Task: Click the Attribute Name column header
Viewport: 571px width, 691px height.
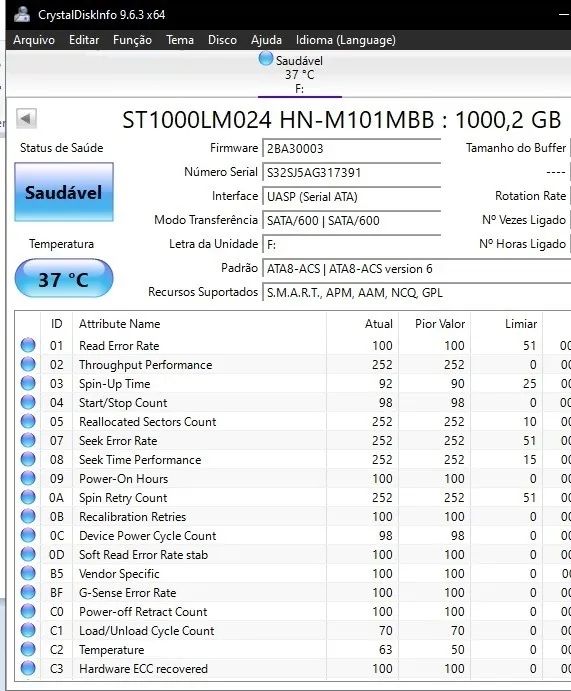Action: click(200, 324)
